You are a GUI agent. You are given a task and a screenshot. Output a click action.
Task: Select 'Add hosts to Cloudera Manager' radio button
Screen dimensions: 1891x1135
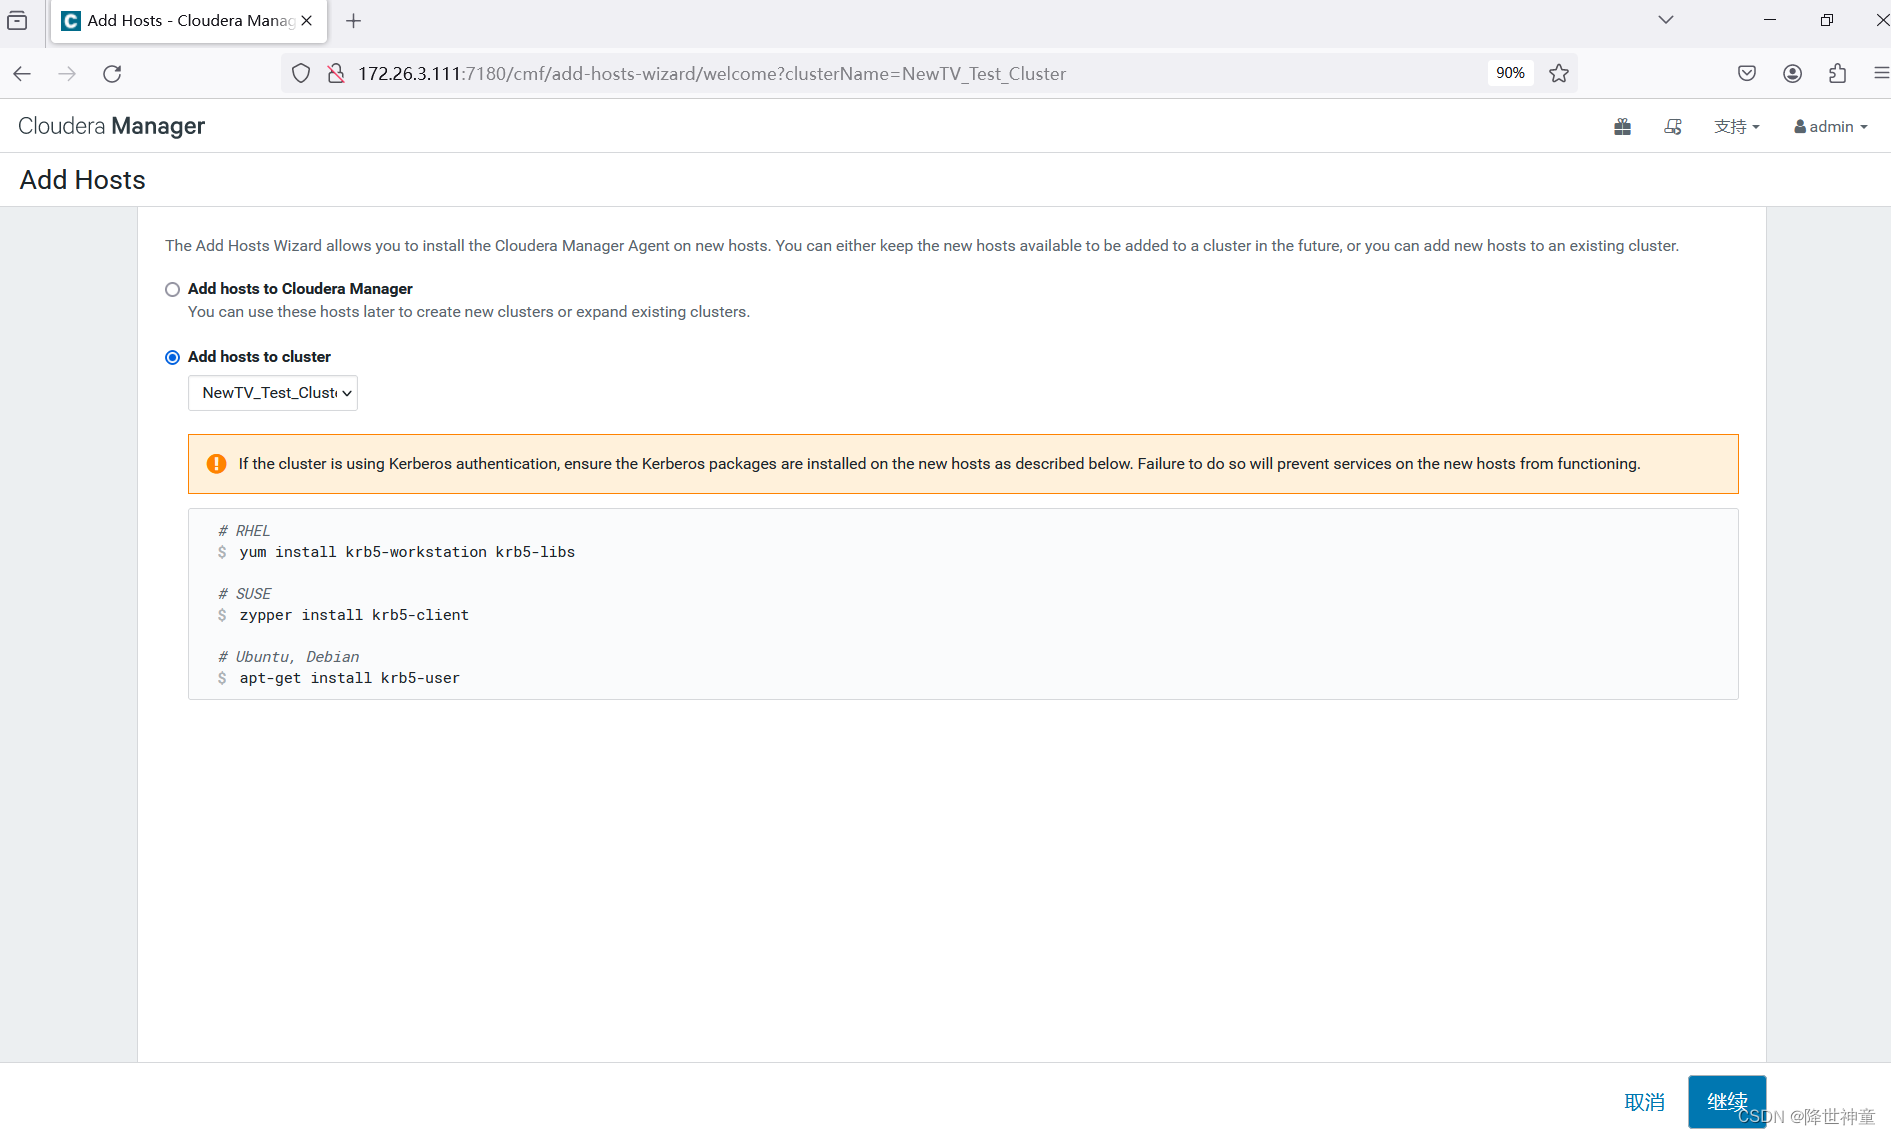click(x=173, y=289)
